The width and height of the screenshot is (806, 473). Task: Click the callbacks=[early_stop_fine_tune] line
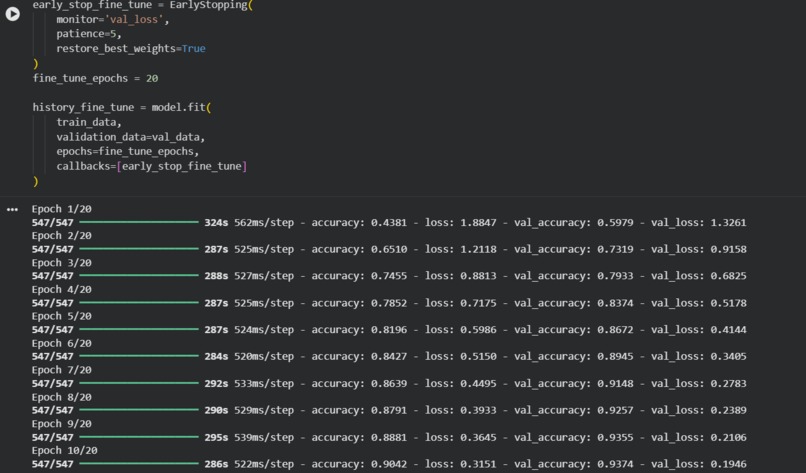coord(152,166)
